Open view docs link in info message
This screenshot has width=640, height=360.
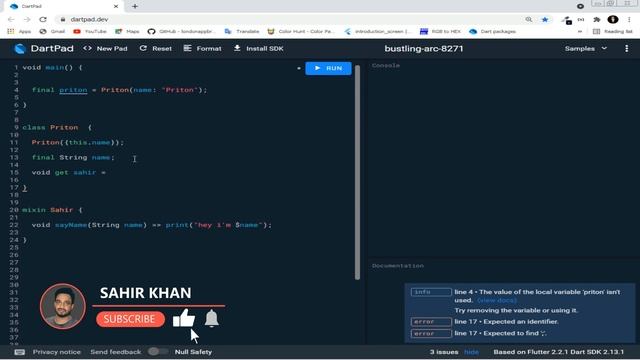click(497, 300)
